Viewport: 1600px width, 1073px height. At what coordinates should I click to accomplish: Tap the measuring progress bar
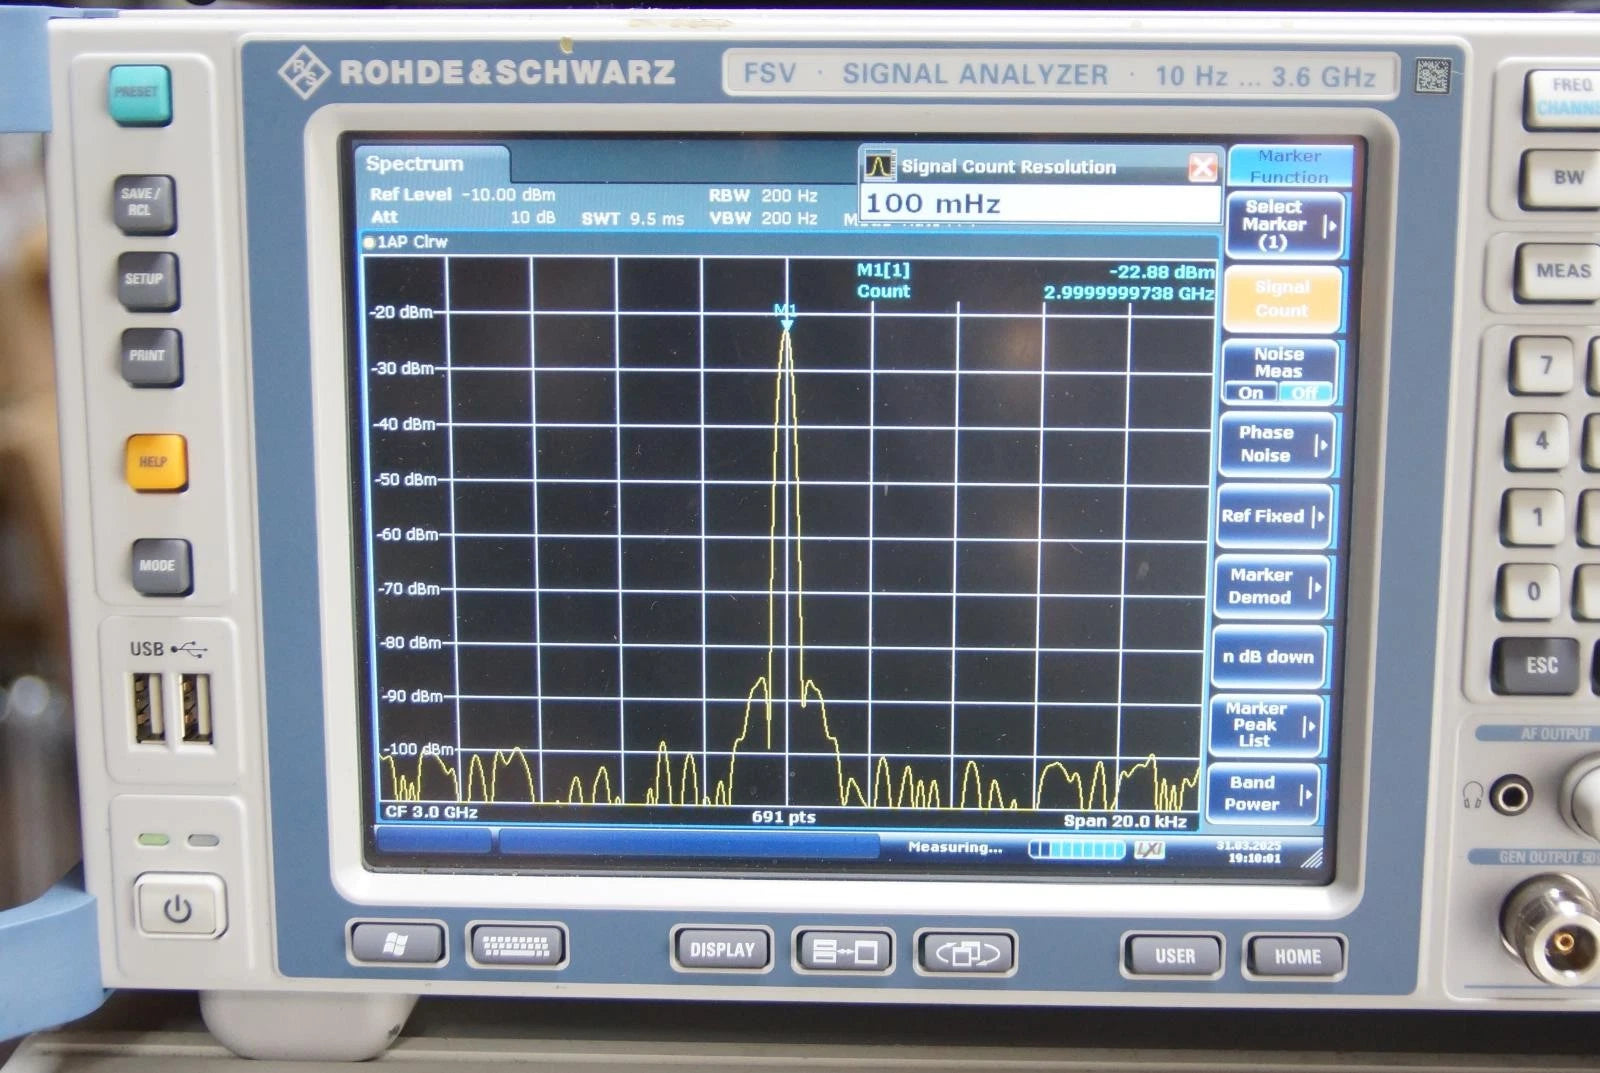[1077, 850]
